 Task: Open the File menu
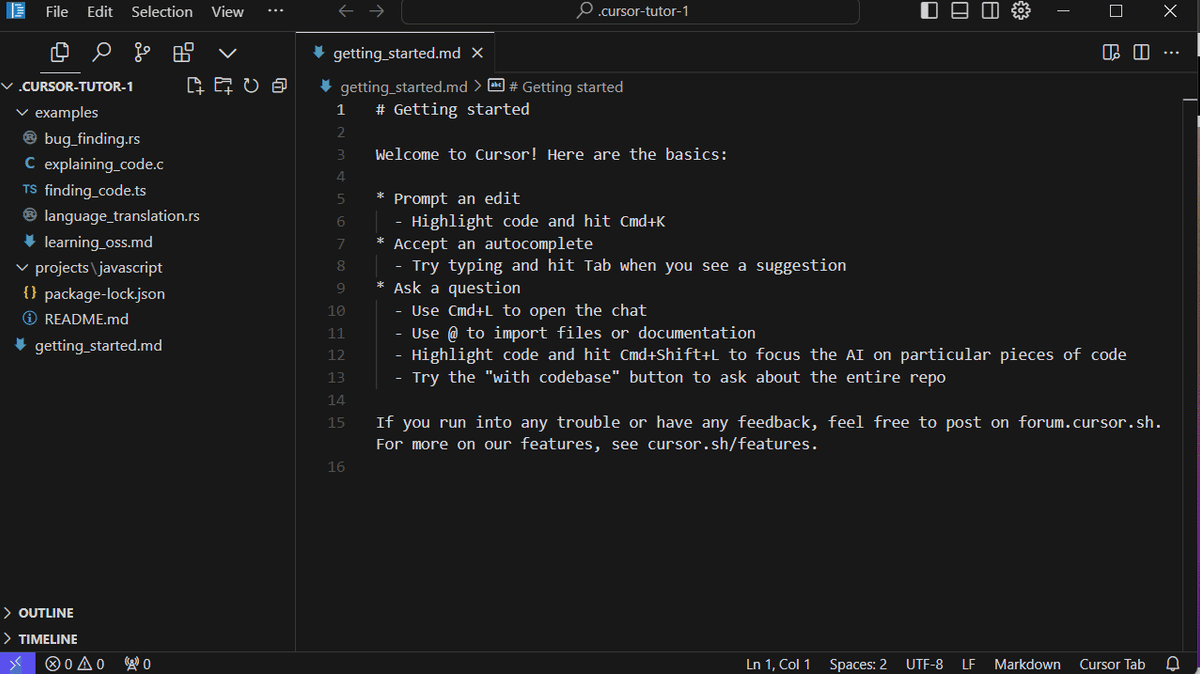tap(56, 11)
